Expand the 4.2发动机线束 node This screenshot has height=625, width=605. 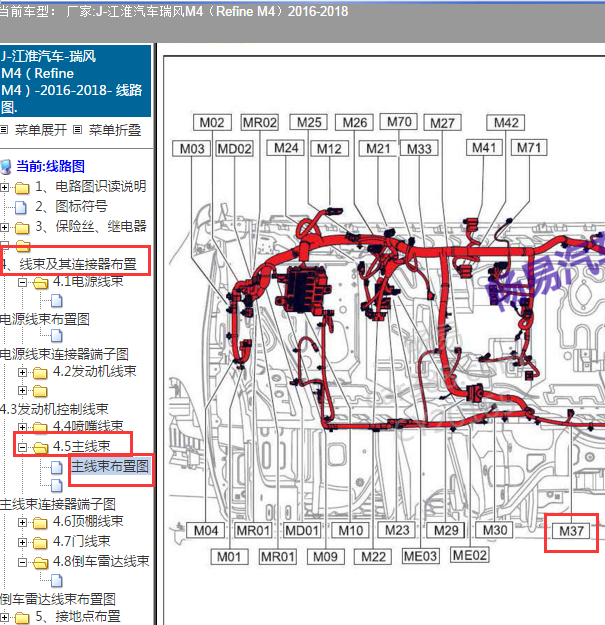click(x=23, y=372)
